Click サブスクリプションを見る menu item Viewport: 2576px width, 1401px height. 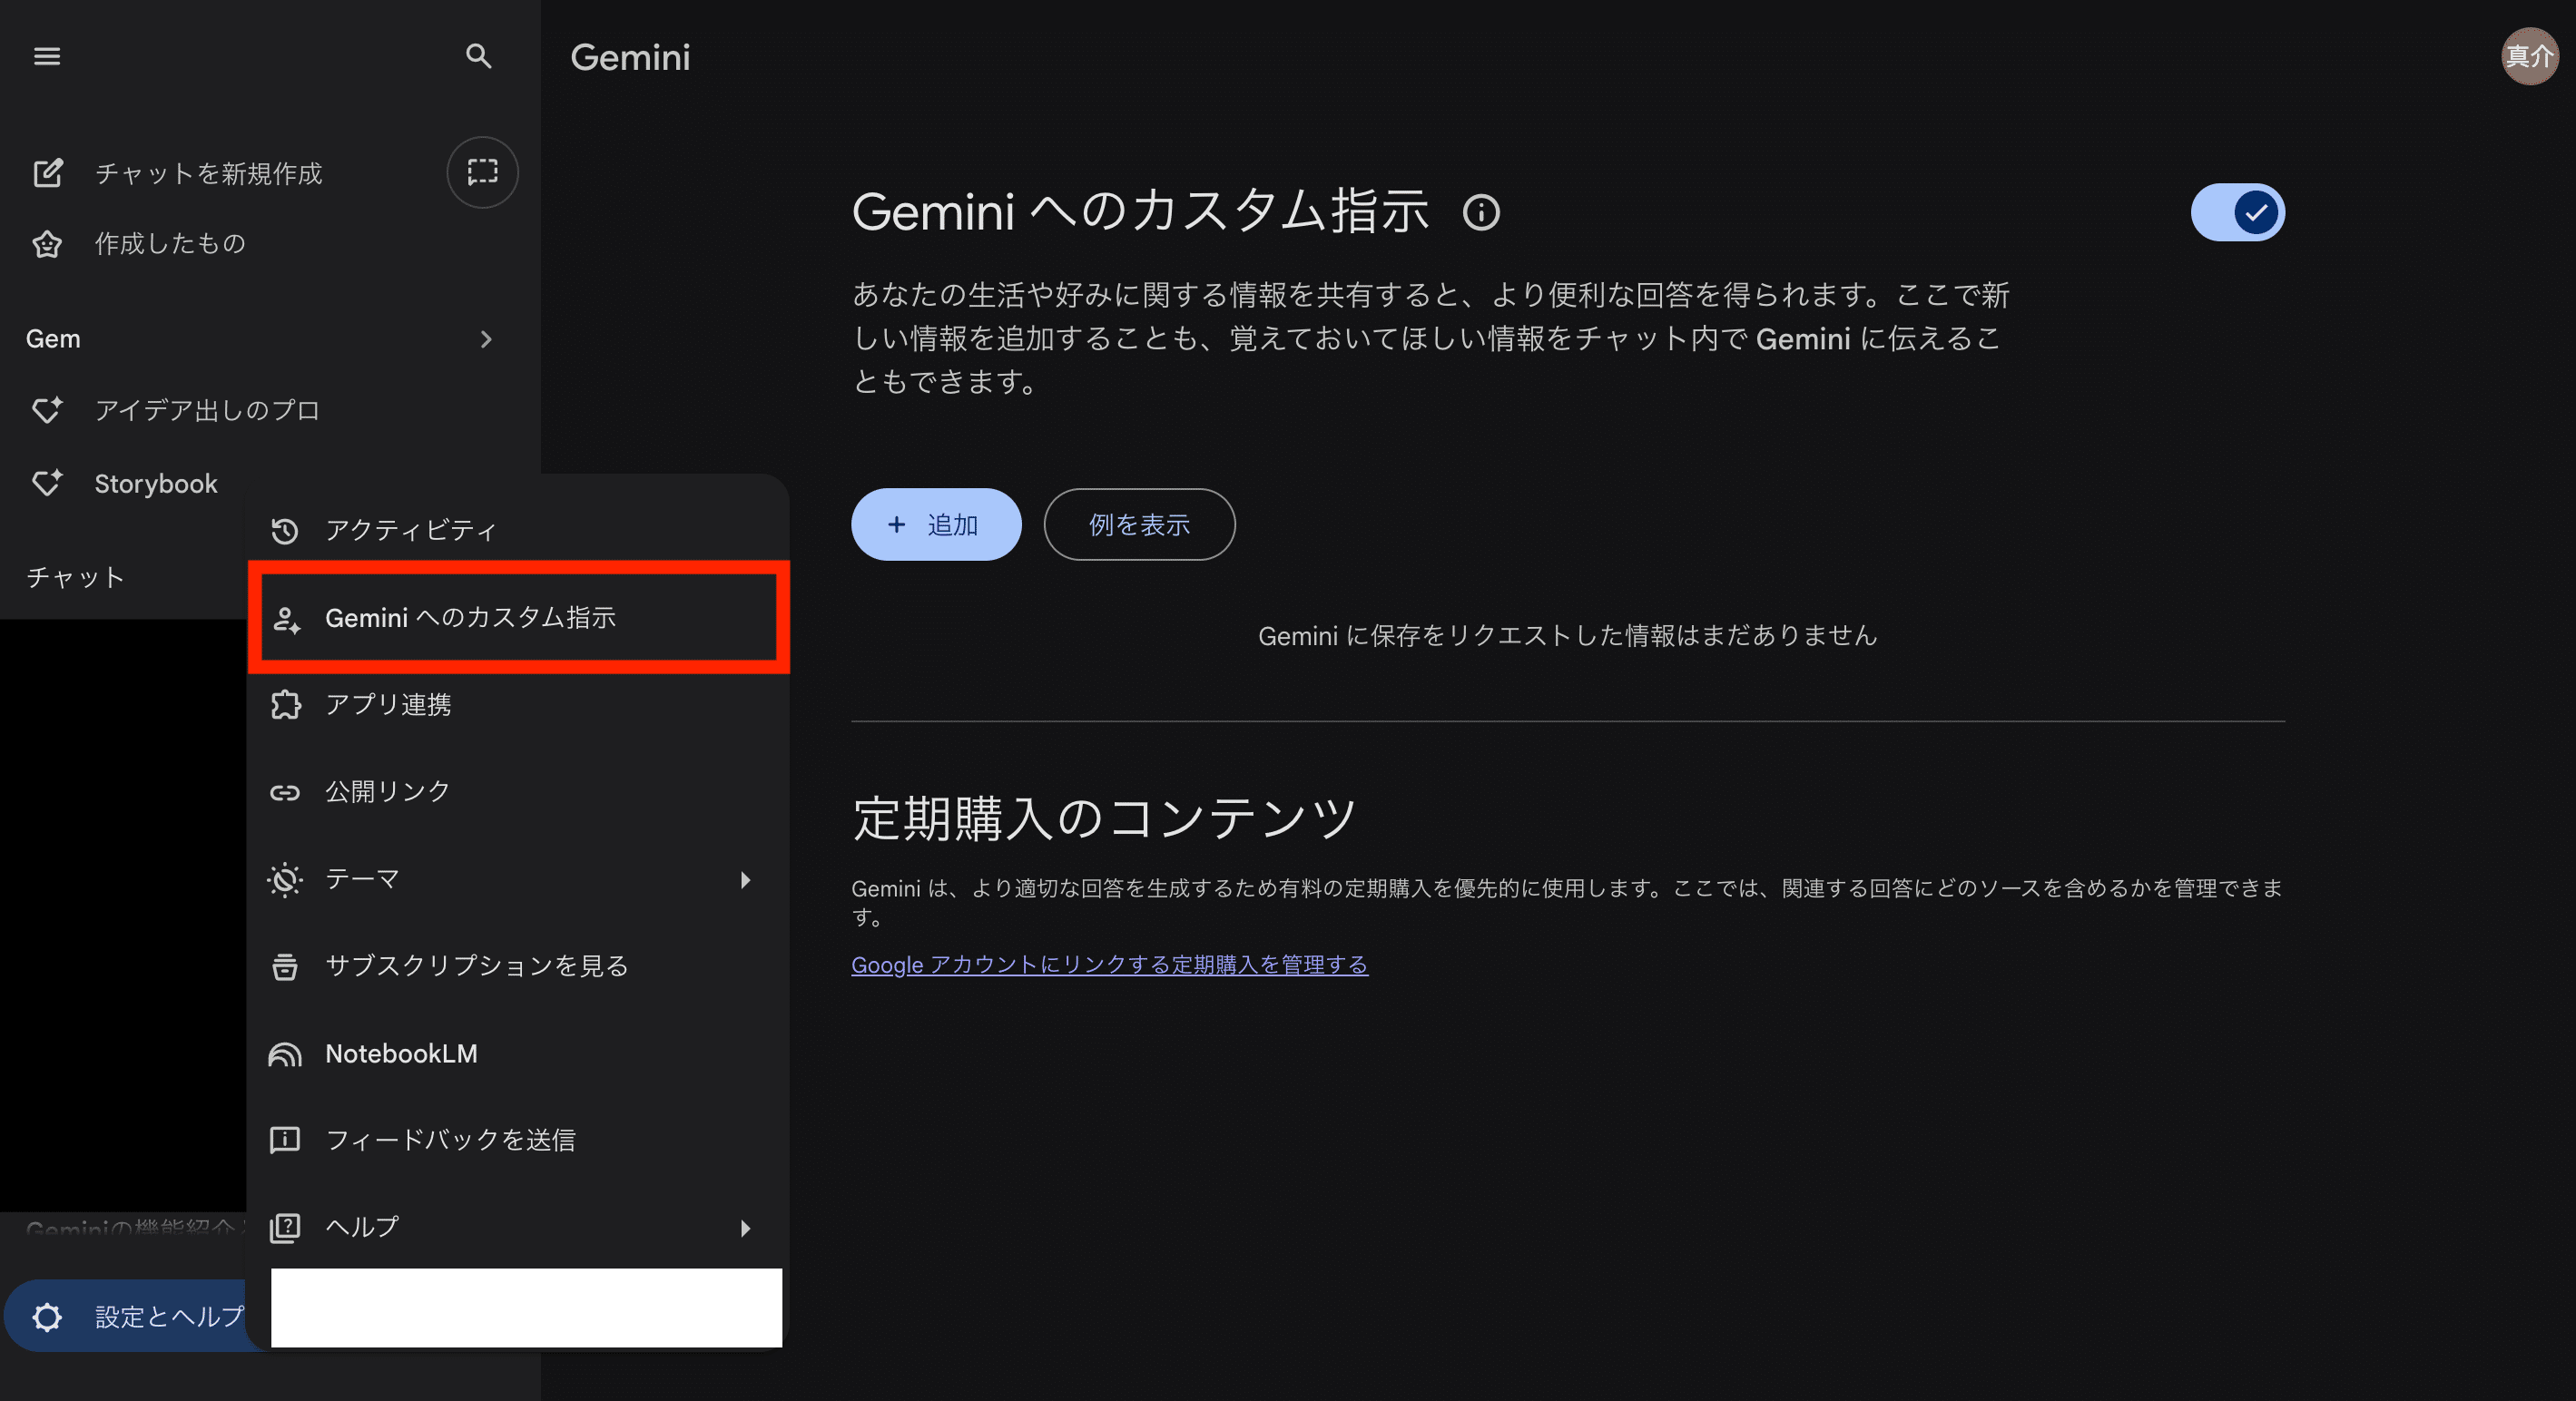pos(476,966)
